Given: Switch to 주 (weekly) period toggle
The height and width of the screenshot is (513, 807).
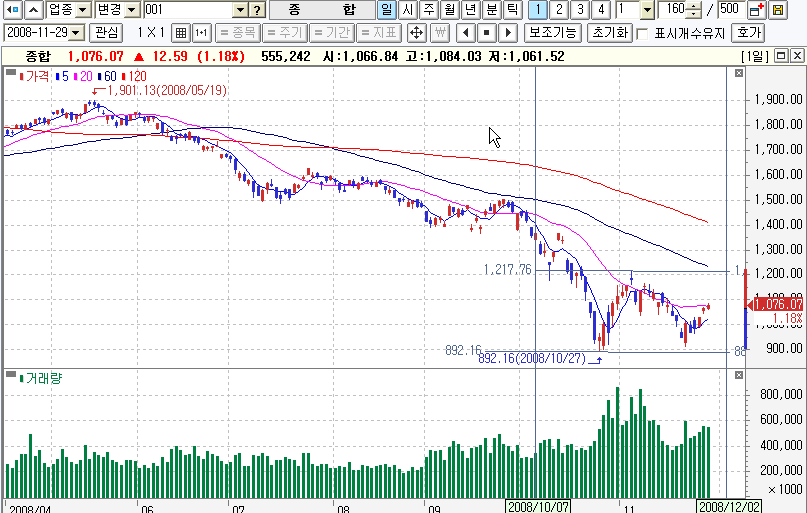Looking at the screenshot, I should [x=427, y=10].
